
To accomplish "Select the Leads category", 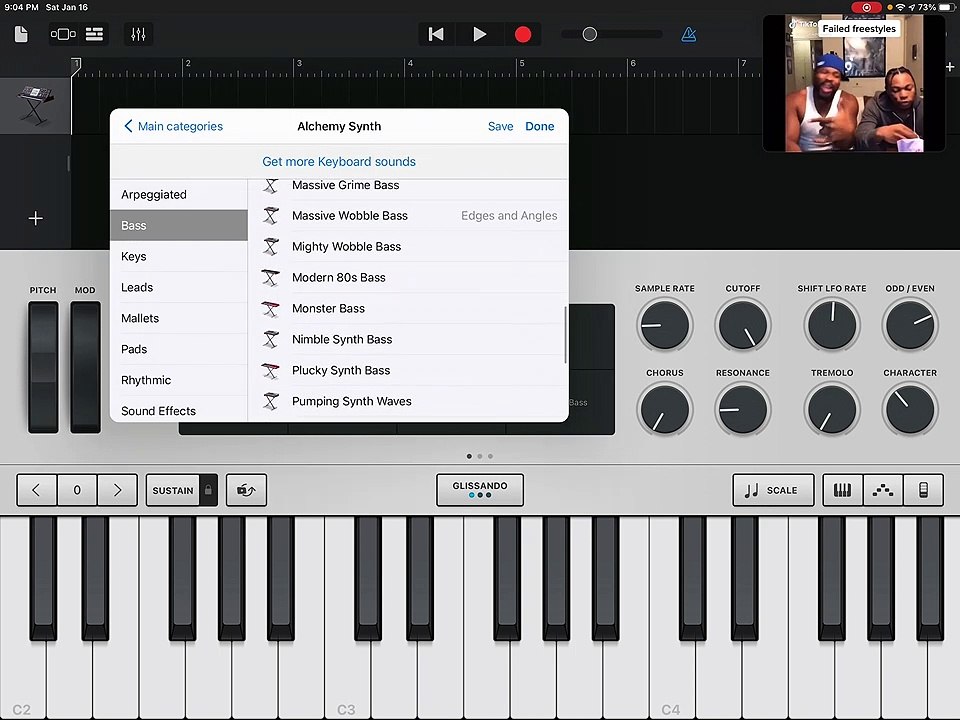I will pyautogui.click(x=179, y=287).
